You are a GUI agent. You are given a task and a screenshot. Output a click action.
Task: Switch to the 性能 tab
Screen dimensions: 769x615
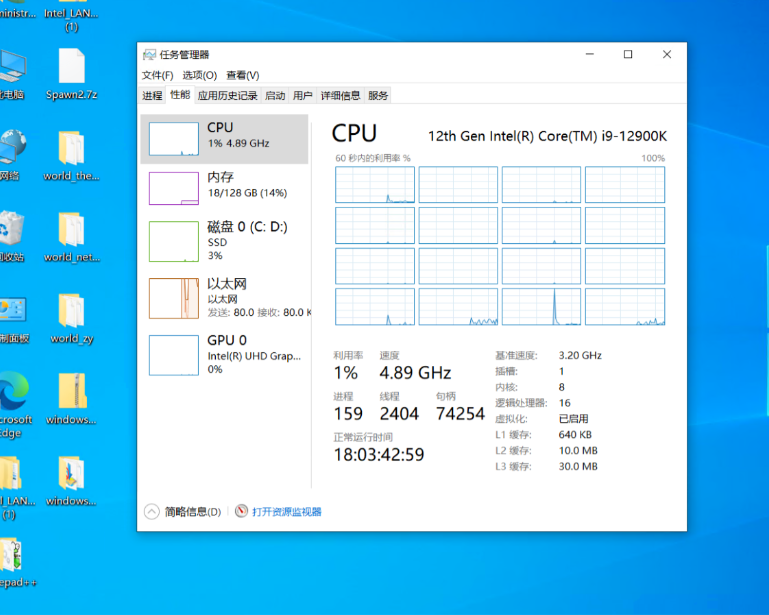click(x=180, y=95)
